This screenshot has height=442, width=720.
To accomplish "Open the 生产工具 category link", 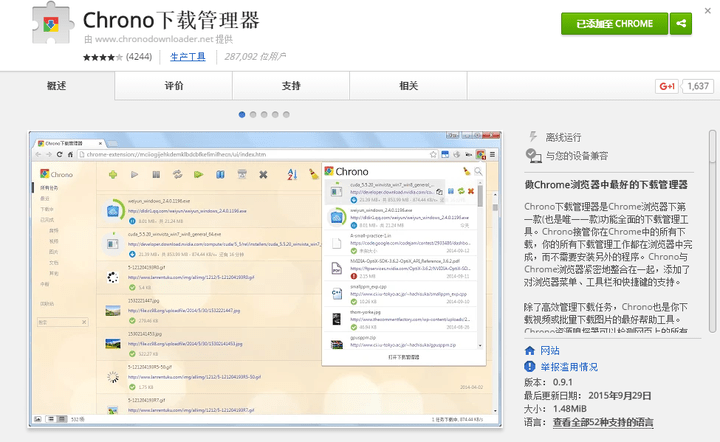I will point(188,57).
